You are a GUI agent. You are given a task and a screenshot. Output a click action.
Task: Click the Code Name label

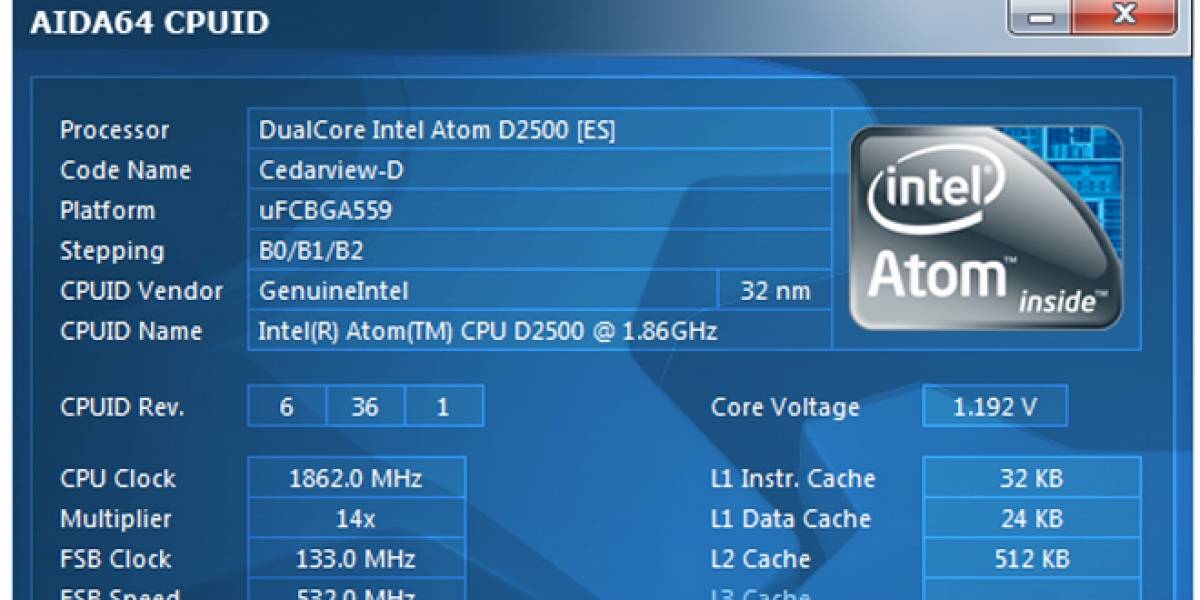pos(125,170)
